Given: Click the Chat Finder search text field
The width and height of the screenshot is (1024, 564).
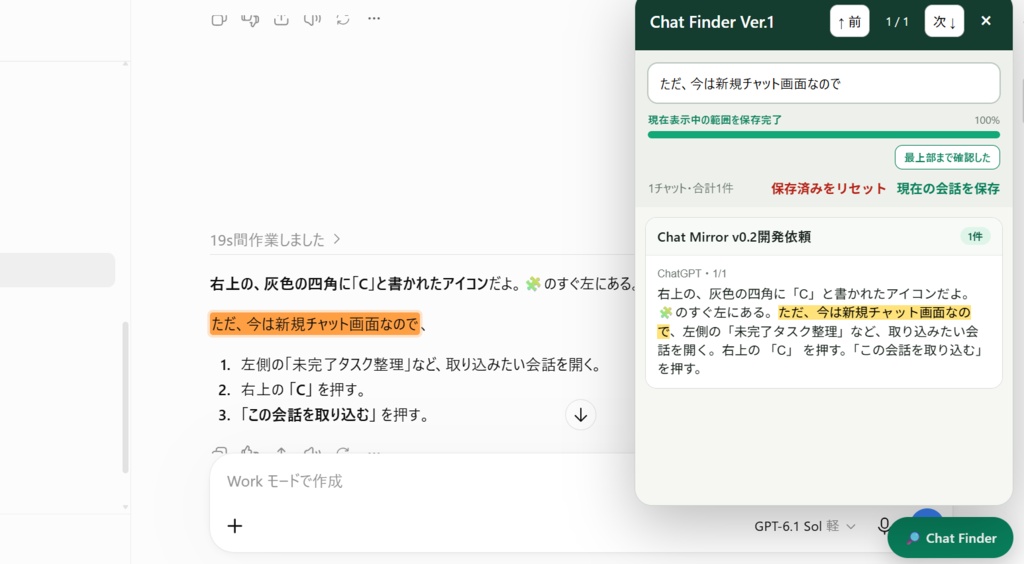Looking at the screenshot, I should pos(824,84).
